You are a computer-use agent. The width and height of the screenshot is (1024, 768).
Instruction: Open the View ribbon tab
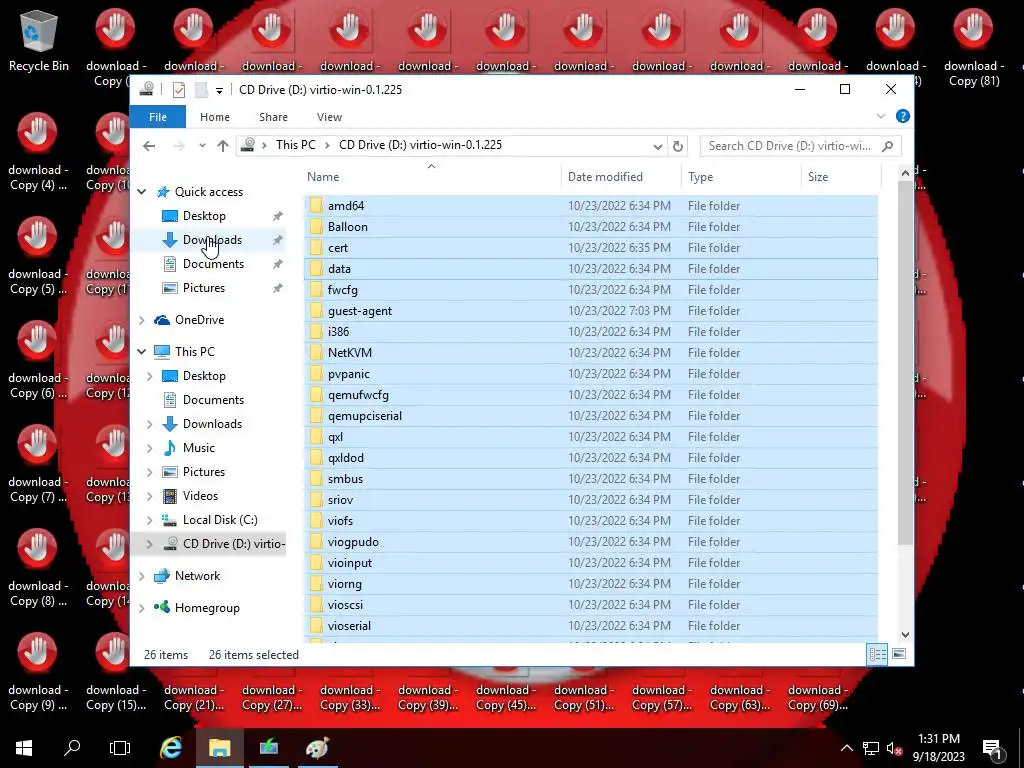[x=329, y=117]
